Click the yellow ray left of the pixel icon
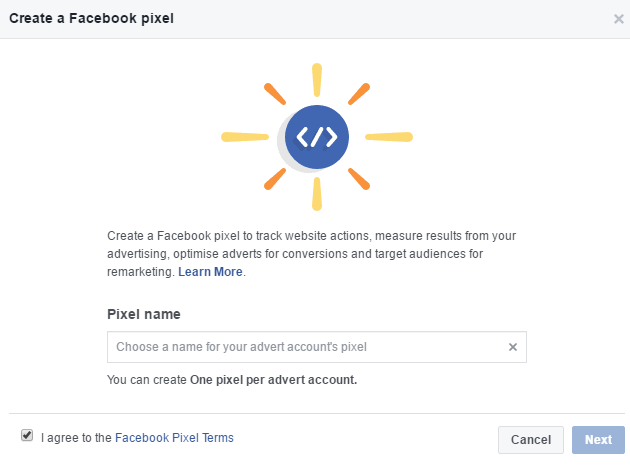 245,136
